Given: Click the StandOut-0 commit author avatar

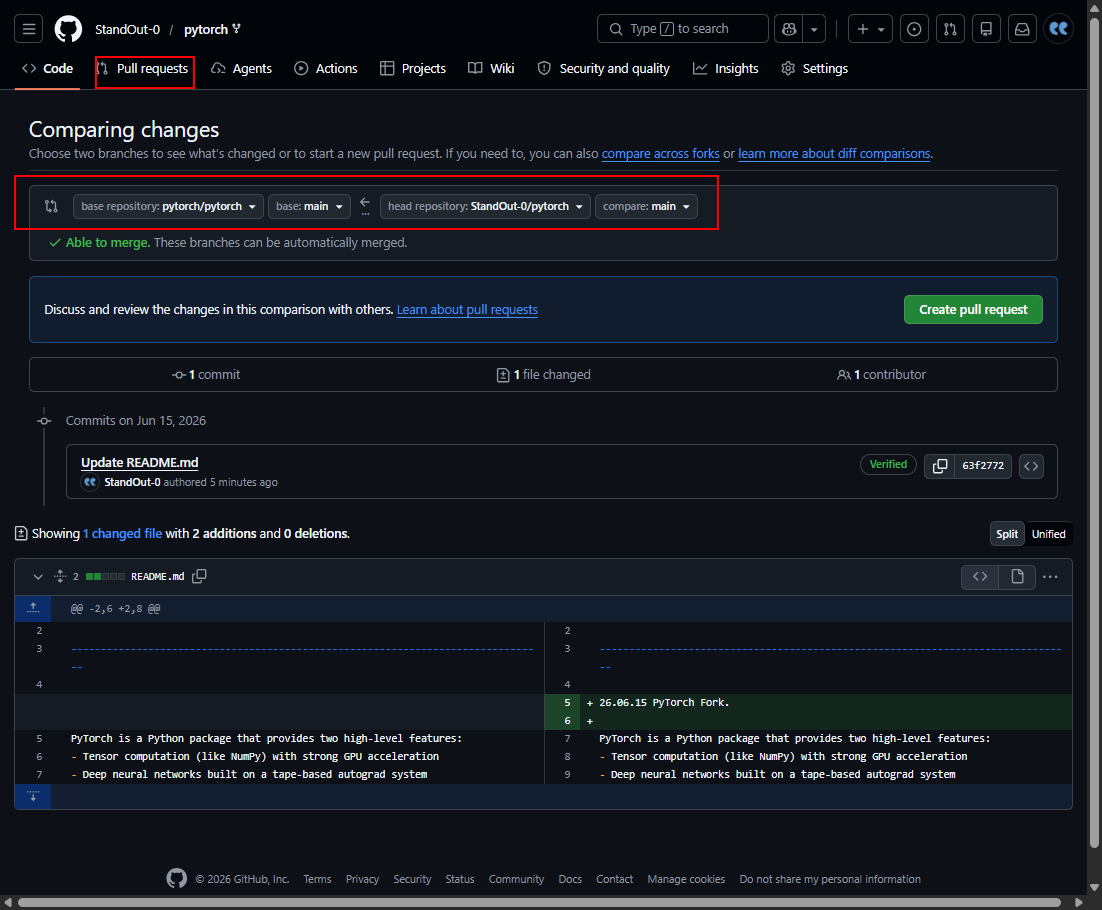Looking at the screenshot, I should point(90,482).
